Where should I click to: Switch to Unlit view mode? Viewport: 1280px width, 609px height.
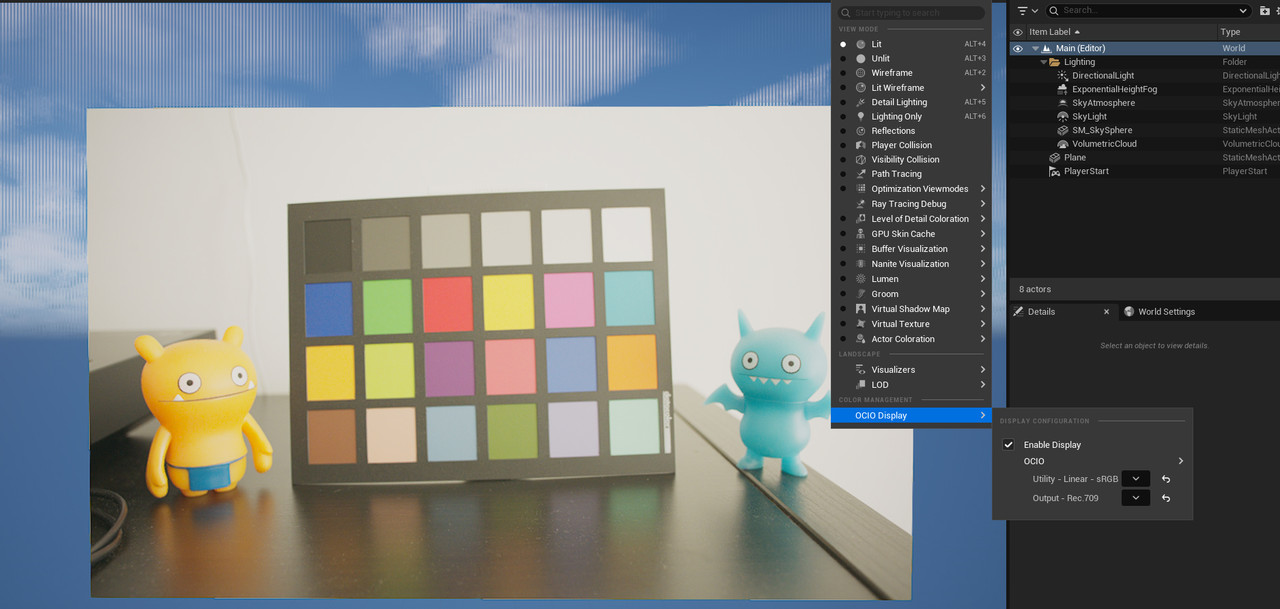pos(912,58)
